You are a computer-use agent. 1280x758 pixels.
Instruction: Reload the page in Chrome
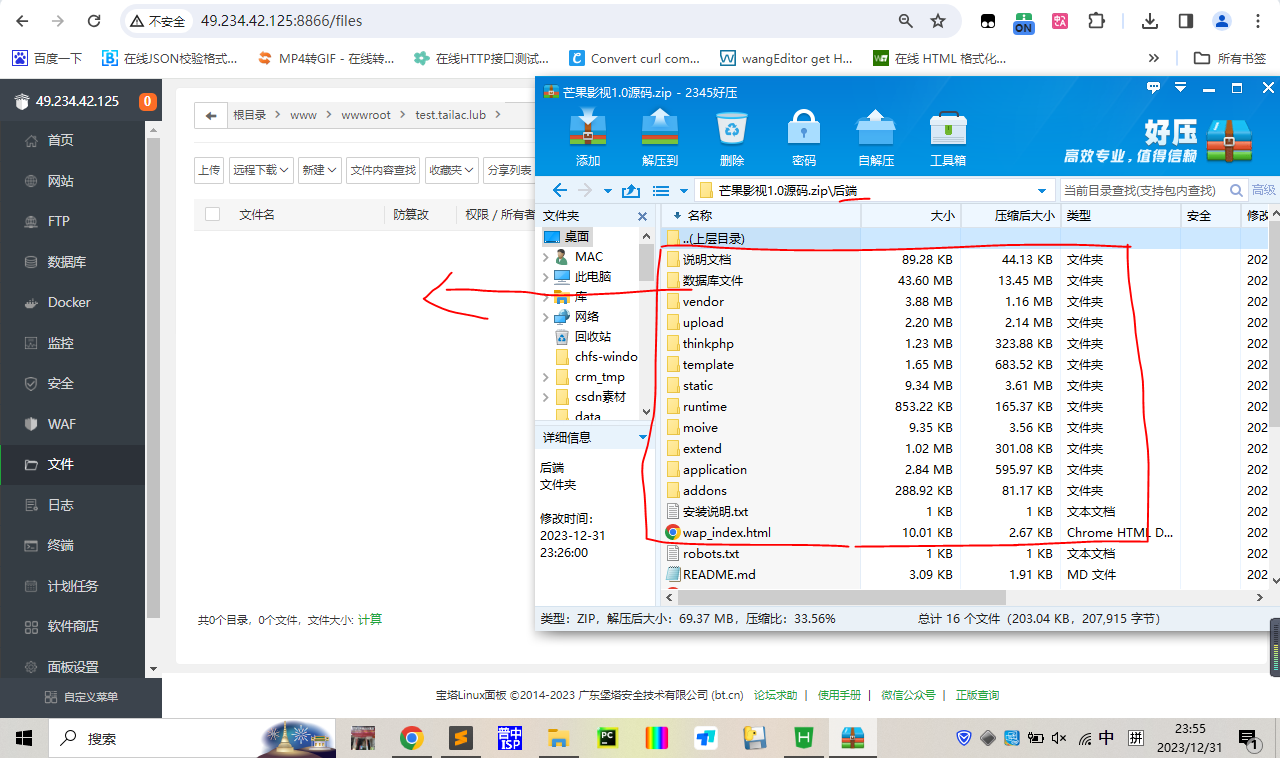94,21
